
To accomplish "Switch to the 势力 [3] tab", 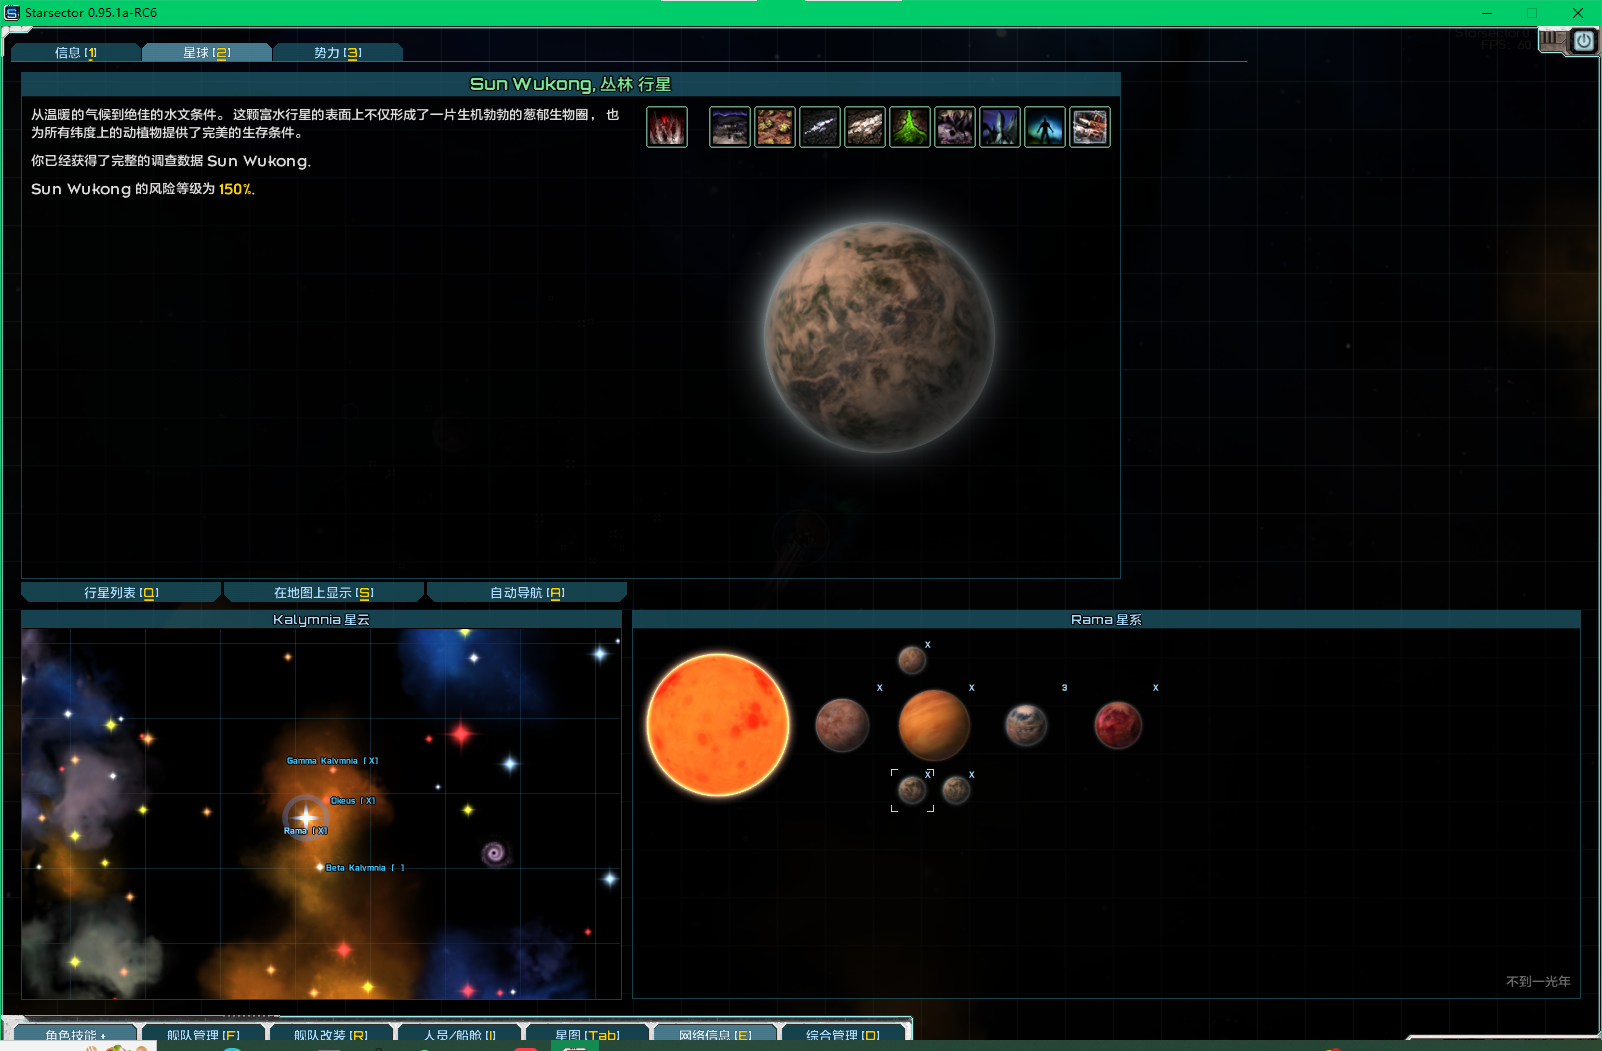I will tap(338, 53).
